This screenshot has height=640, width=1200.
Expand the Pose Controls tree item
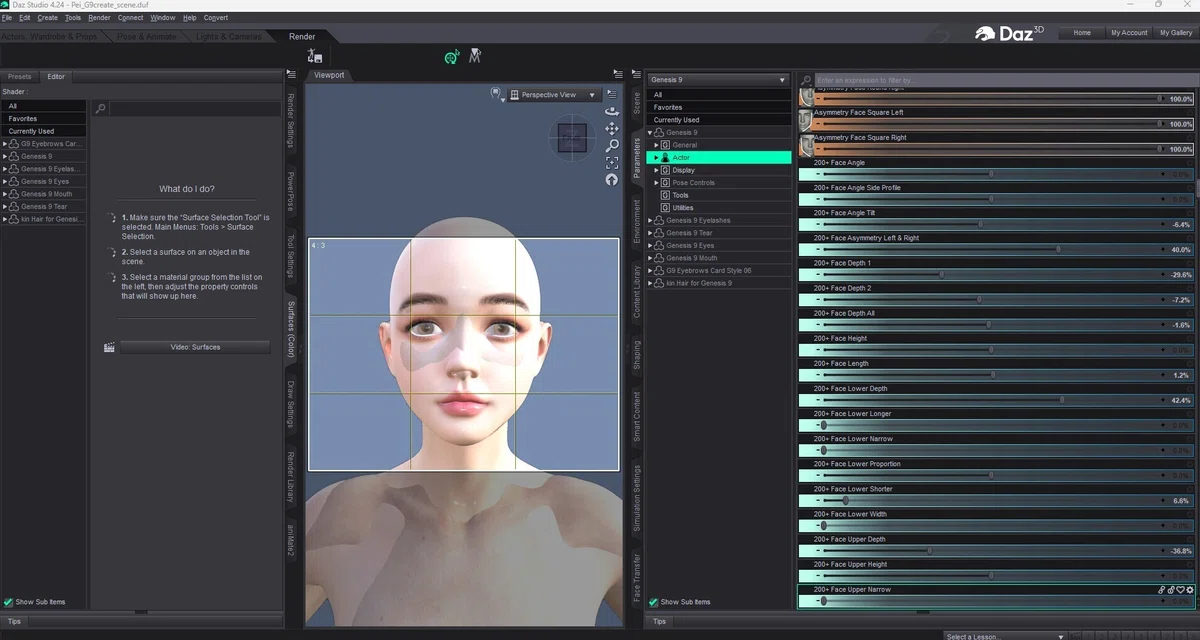[657, 183]
